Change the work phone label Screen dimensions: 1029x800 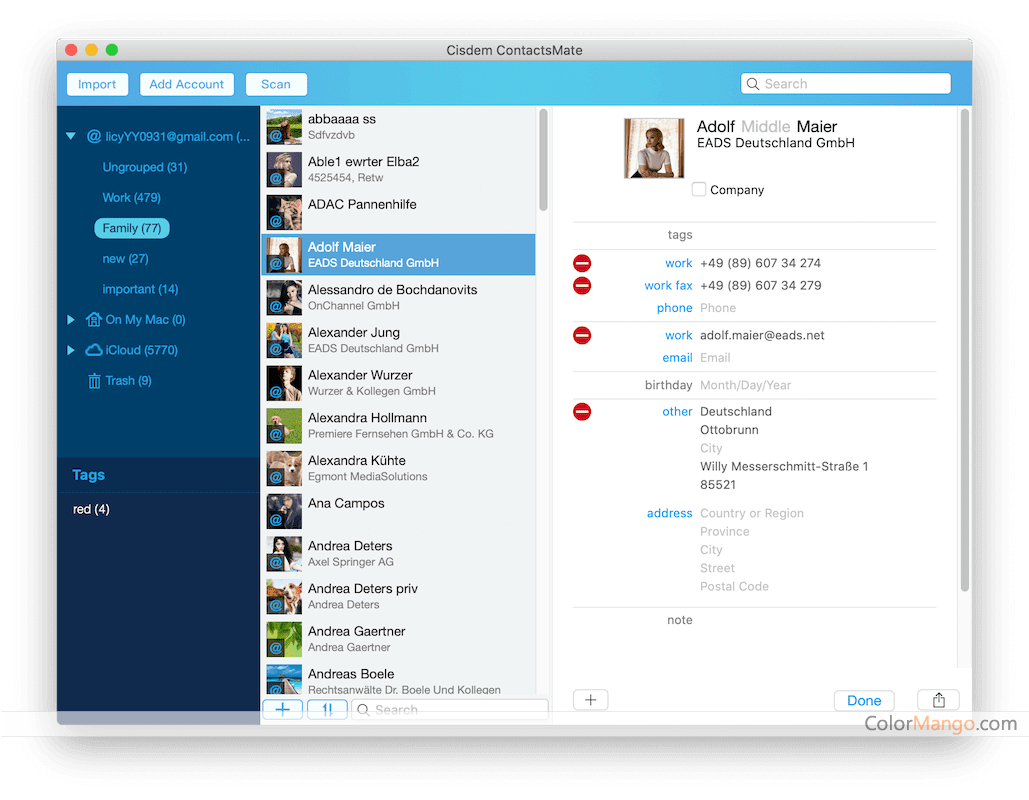678,263
